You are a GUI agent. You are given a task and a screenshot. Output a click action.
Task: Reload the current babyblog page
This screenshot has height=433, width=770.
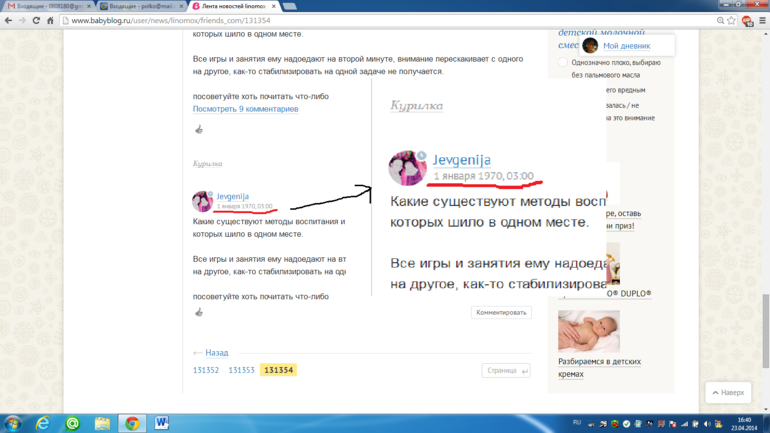[36, 20]
